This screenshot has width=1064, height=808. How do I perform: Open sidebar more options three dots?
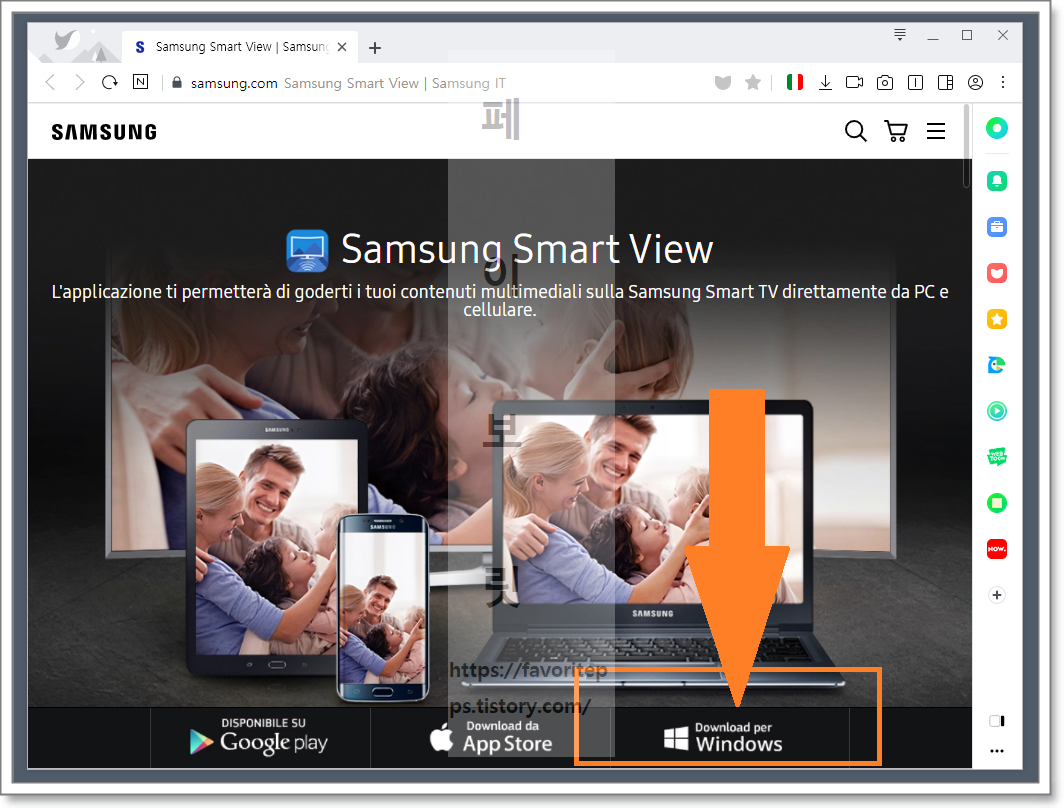pos(996,751)
